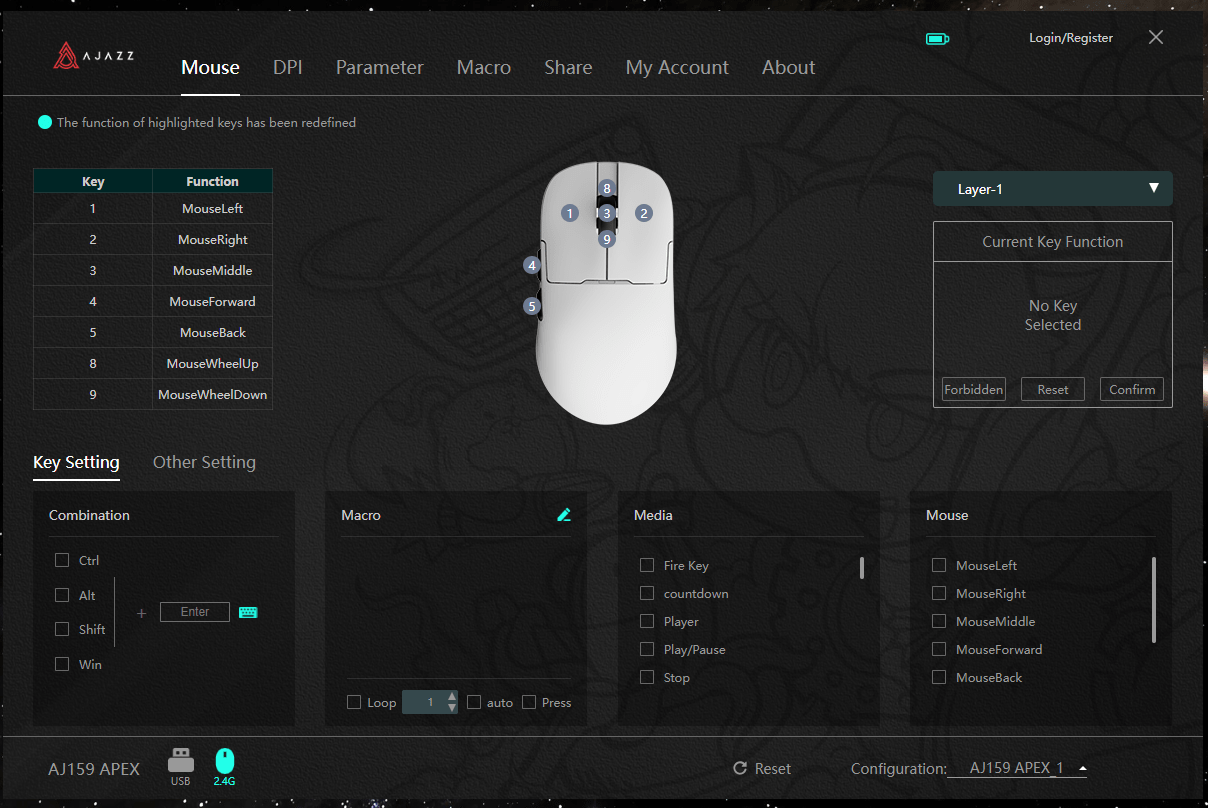The width and height of the screenshot is (1208, 808).
Task: Click mouse button marker 1 on diagram
Action: [570, 213]
